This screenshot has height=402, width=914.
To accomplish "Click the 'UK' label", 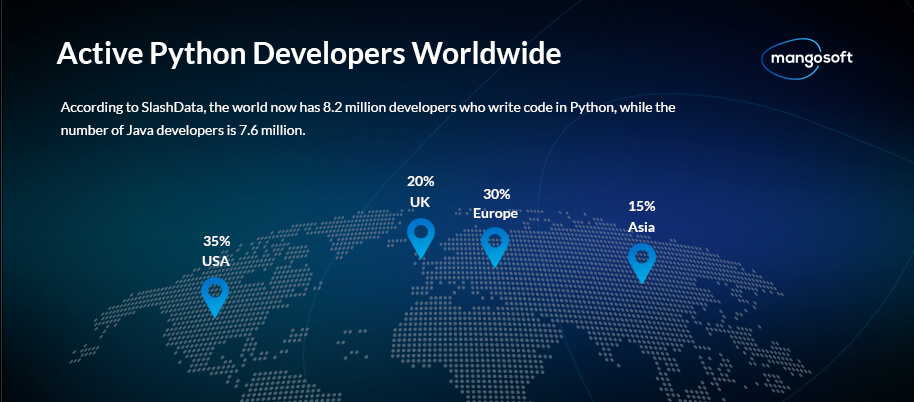I will click(420, 202).
